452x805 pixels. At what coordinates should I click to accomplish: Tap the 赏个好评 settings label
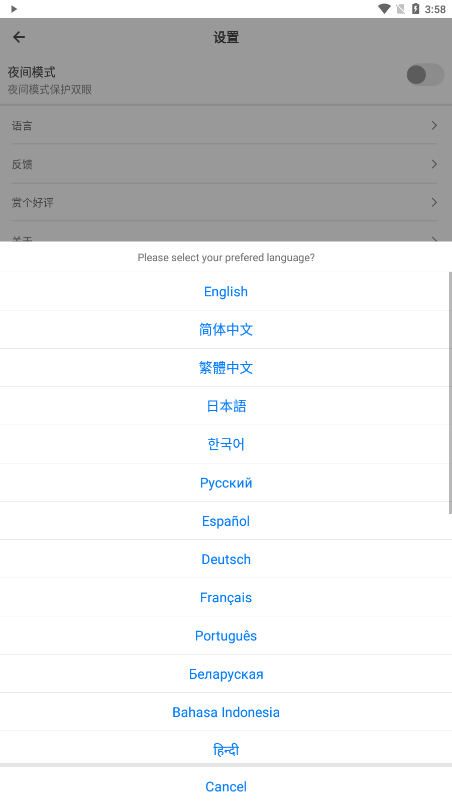click(x=32, y=202)
